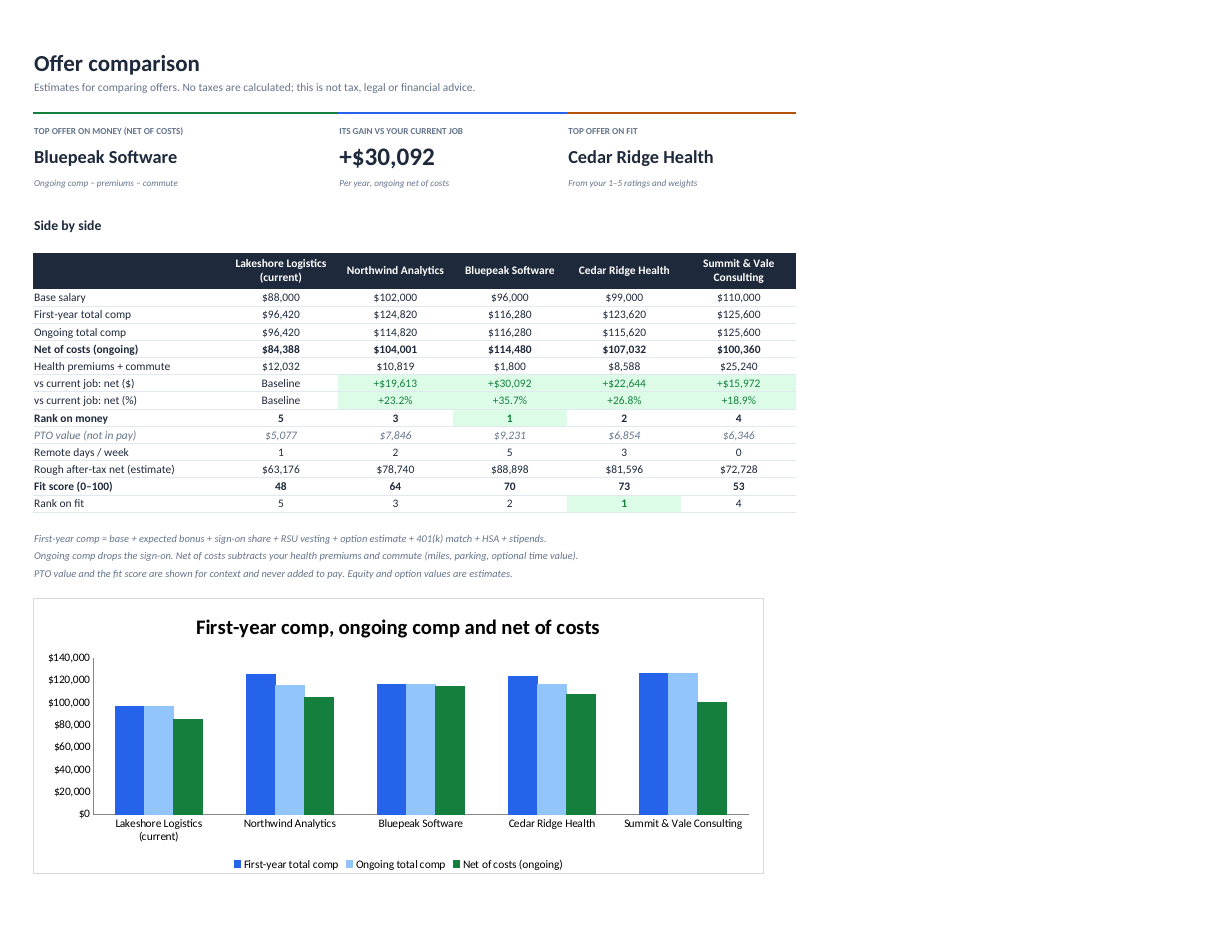Click the '+$19,613' green gain cell

tap(395, 383)
